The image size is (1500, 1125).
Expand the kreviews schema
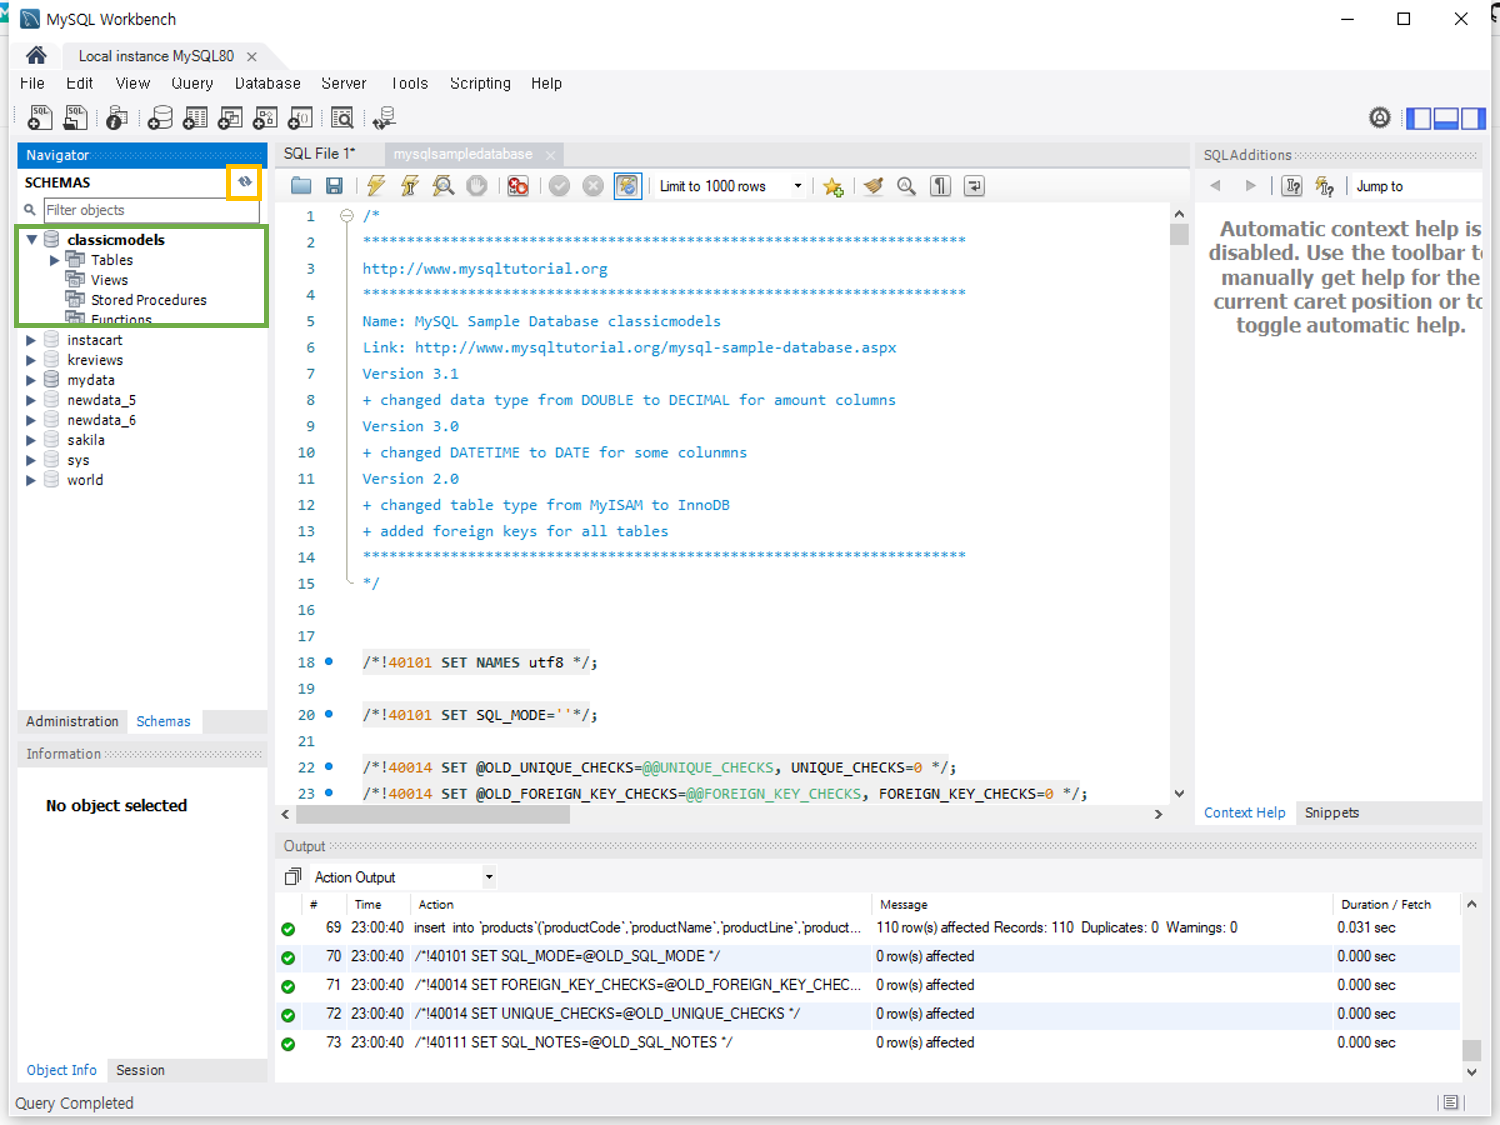(31, 360)
